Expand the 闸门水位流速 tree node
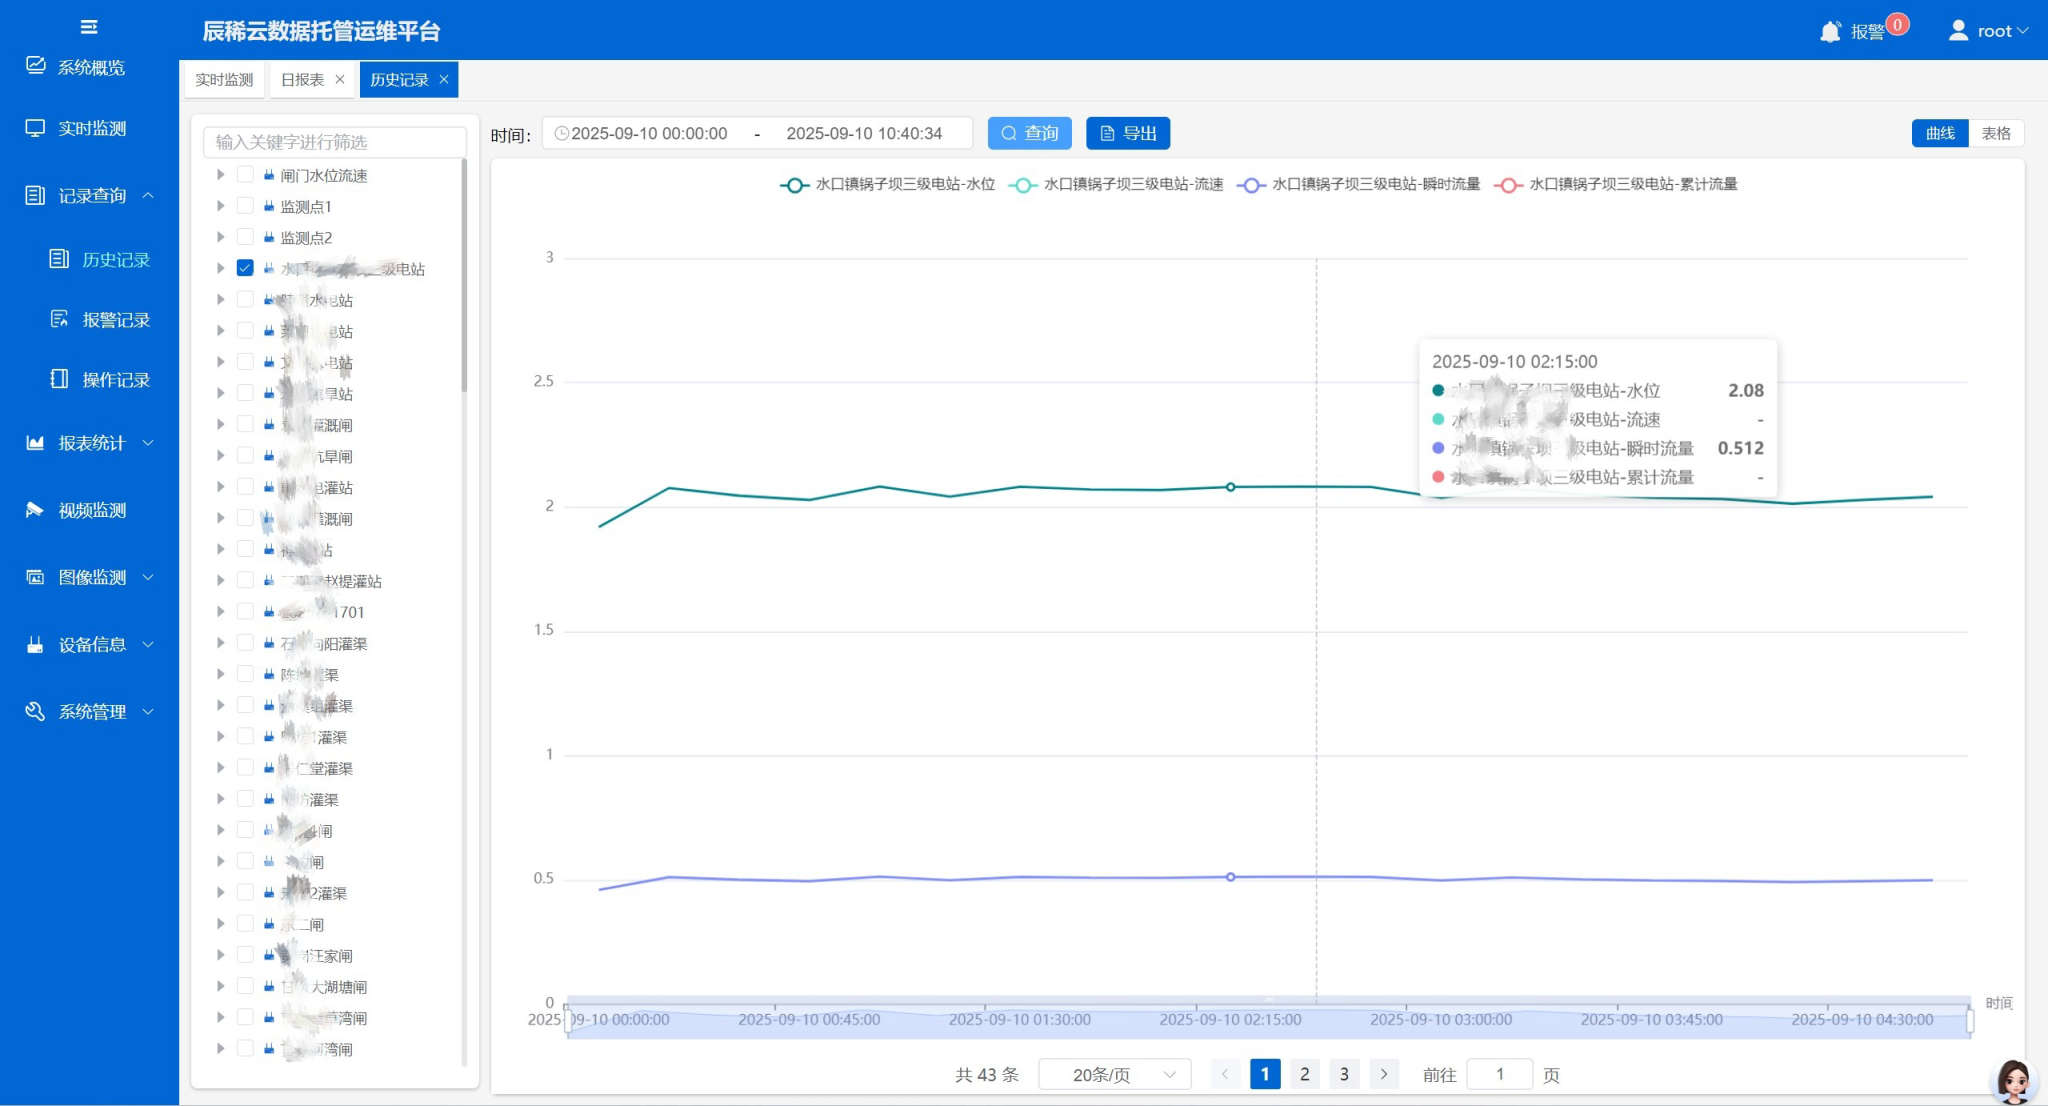The width and height of the screenshot is (2048, 1106). tap(220, 175)
